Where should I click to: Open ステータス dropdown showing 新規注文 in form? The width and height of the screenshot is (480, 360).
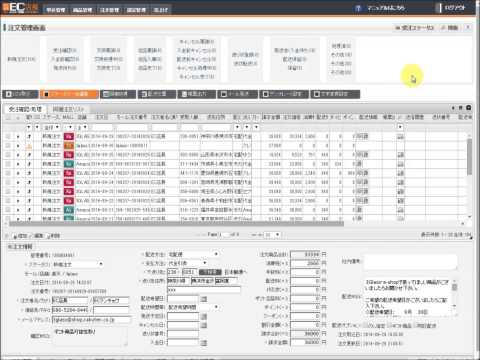point(78,264)
